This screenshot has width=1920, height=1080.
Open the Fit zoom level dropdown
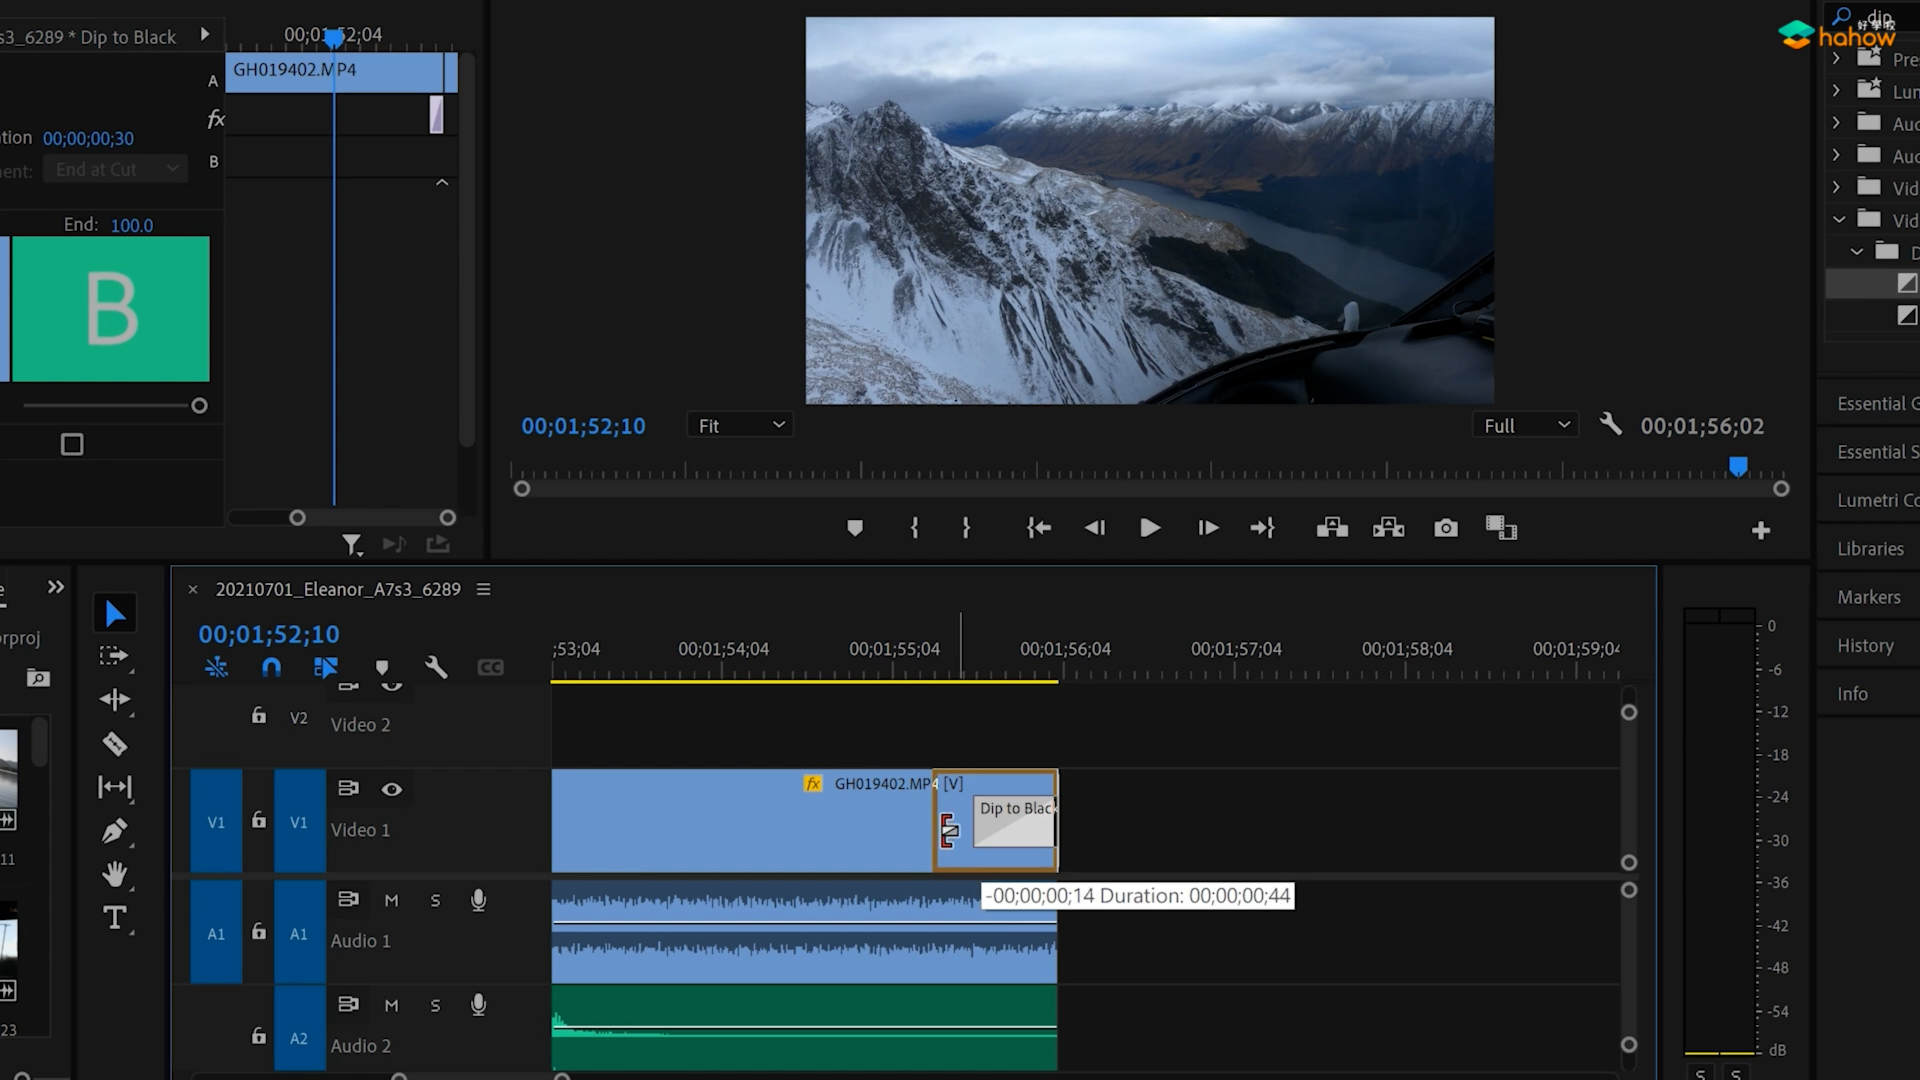740,426
